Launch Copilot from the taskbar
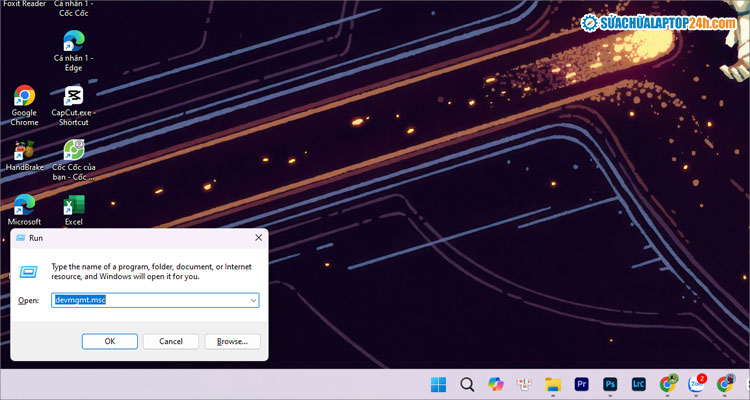Screen dimensions: 750x400 click(x=496, y=384)
